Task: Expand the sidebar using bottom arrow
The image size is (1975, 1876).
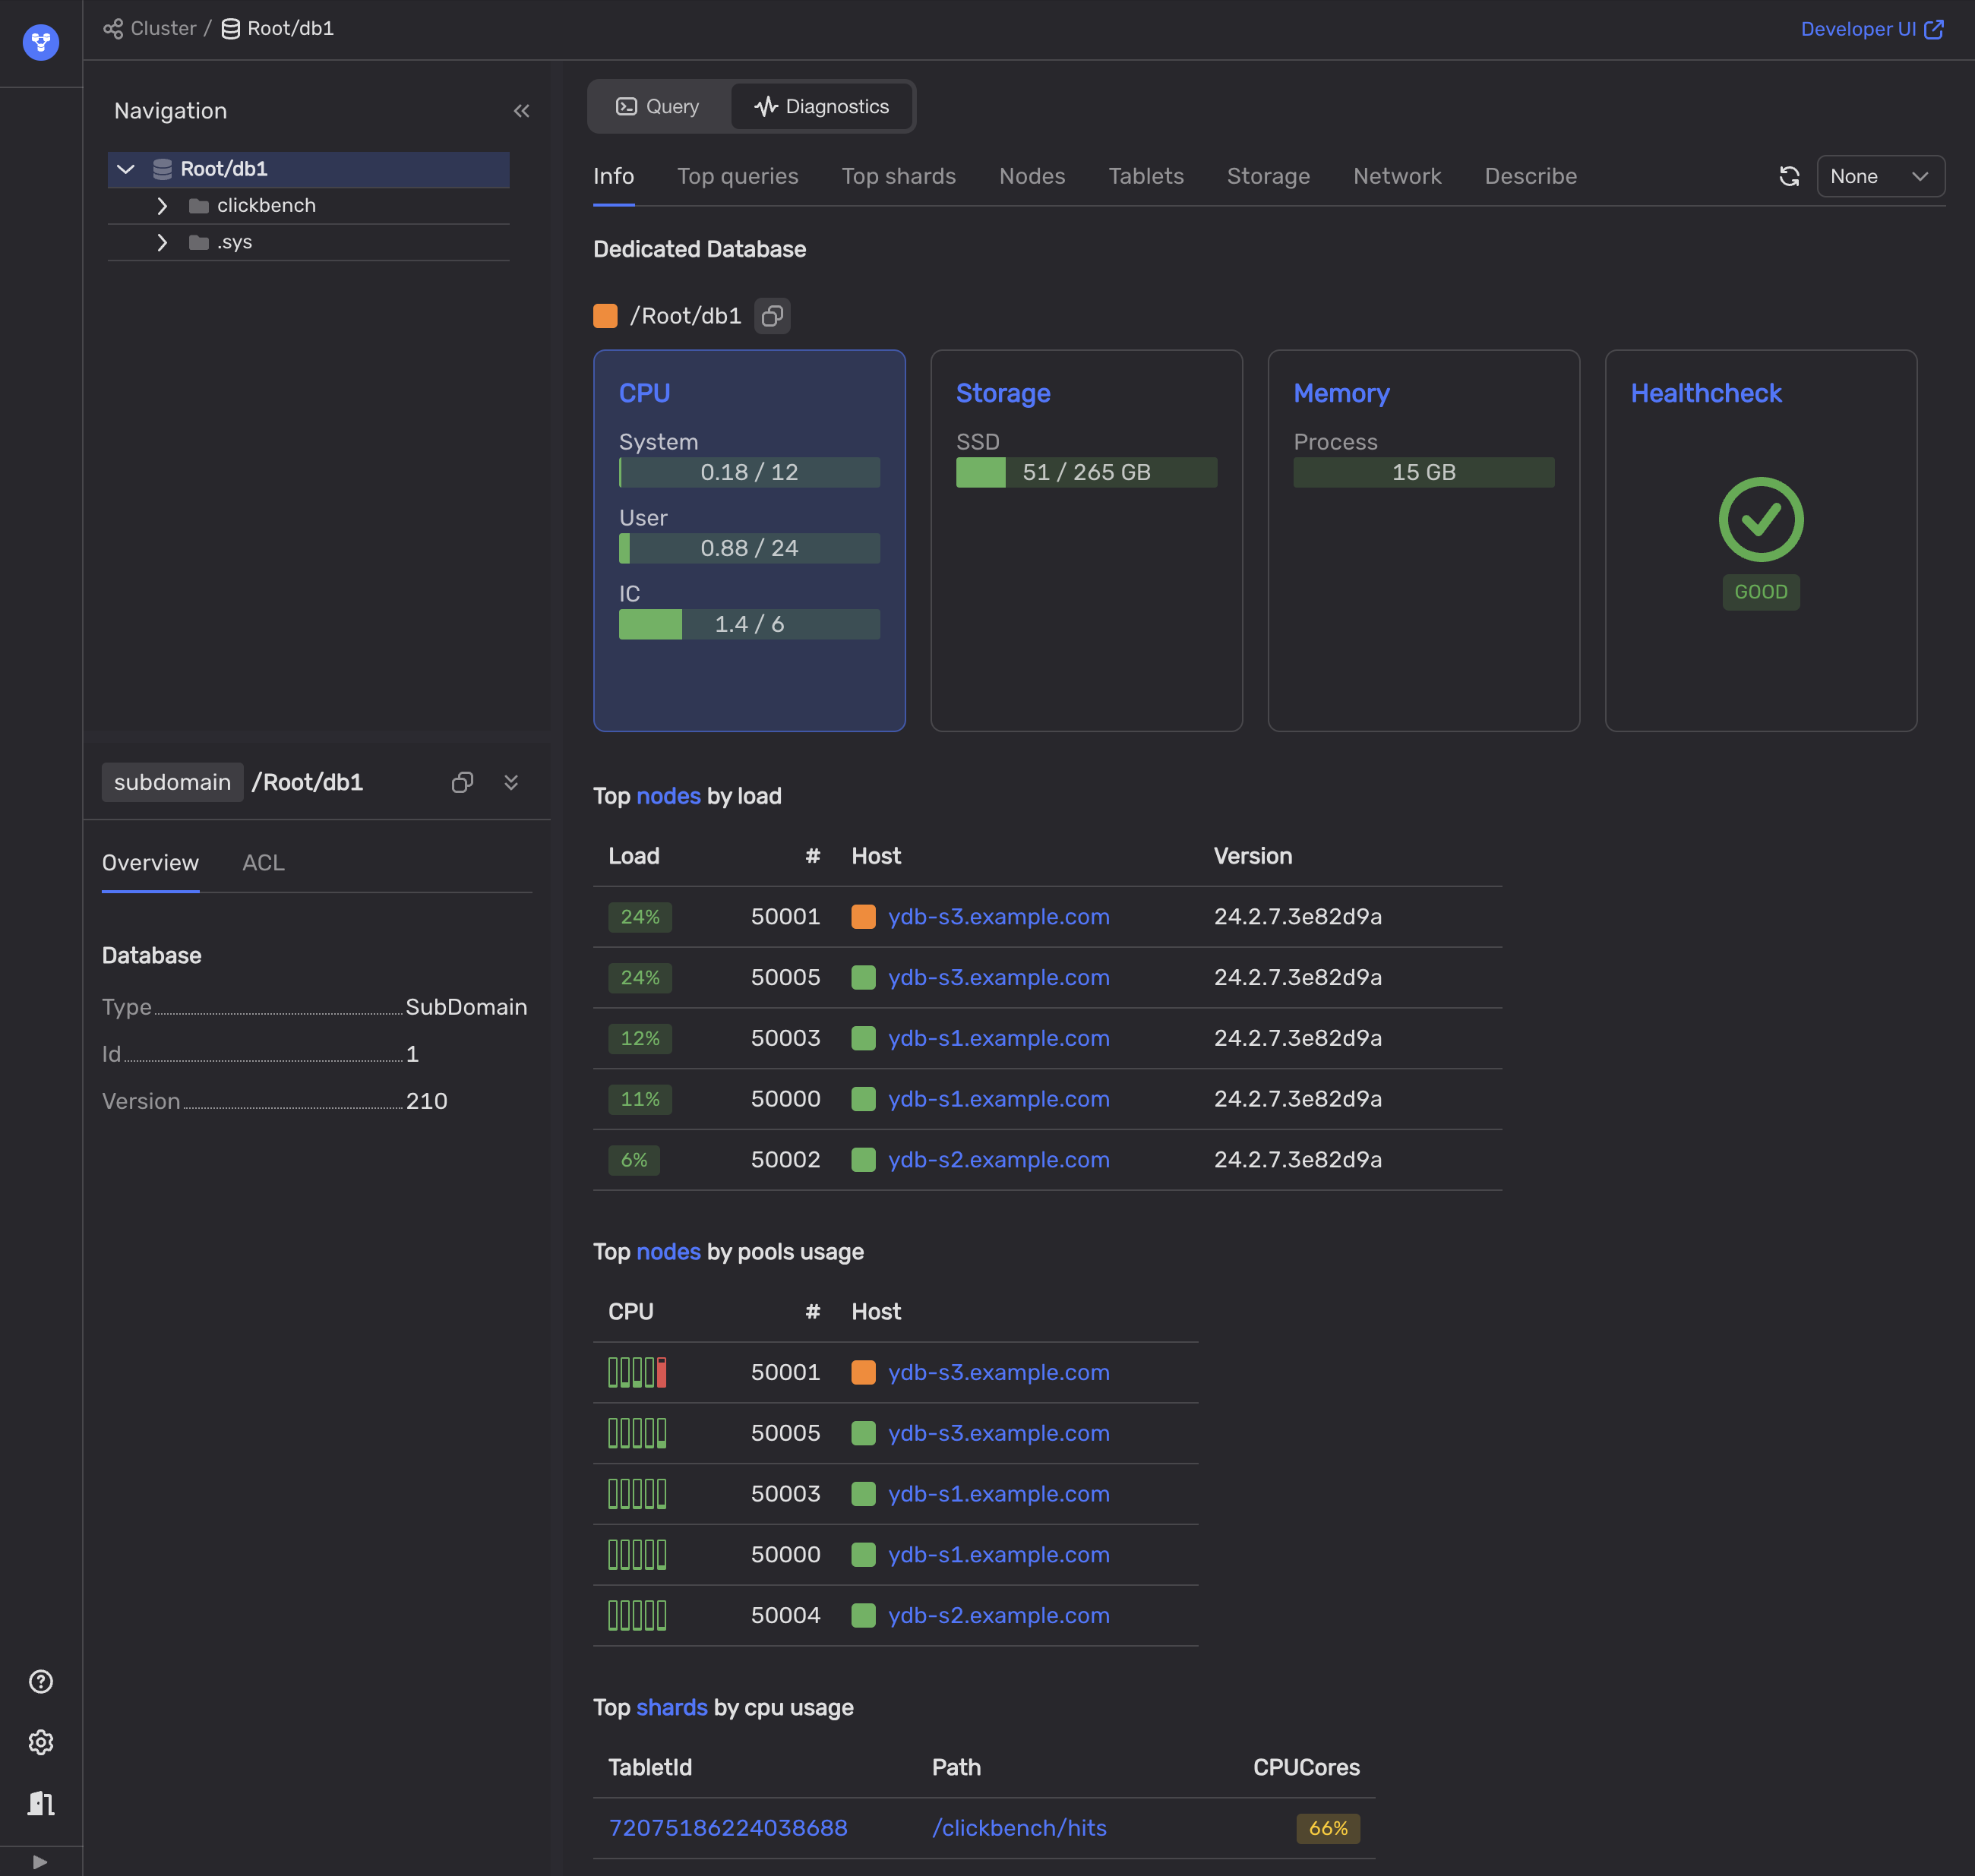Action: (40, 1862)
